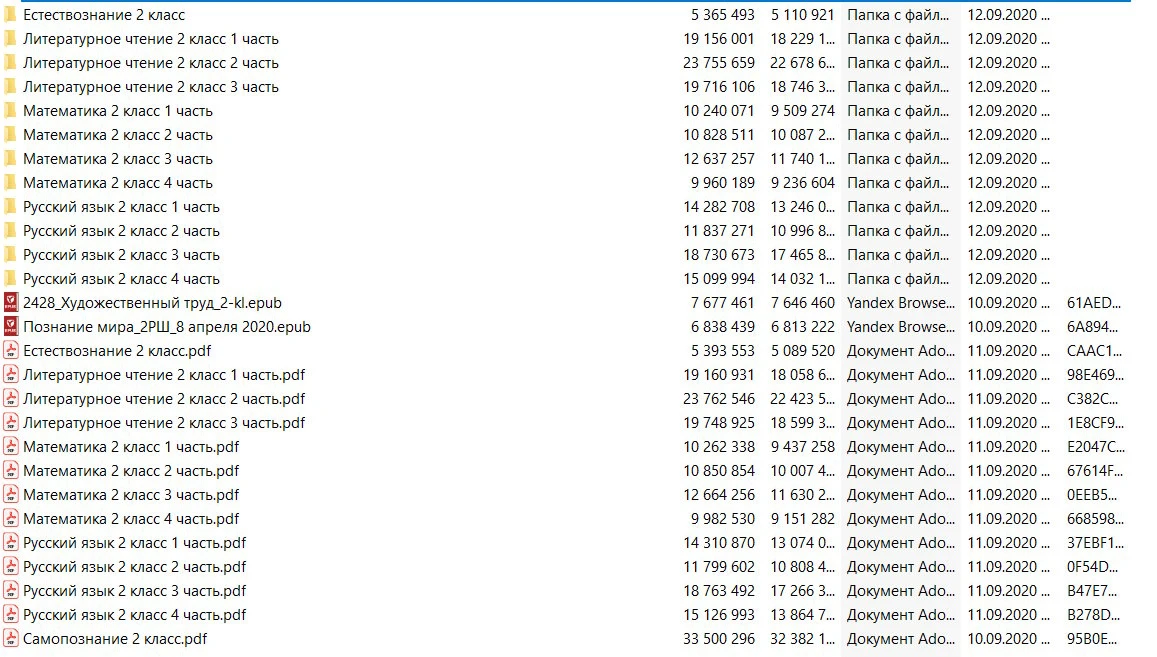Select the folder icon of Математика 2 класс 1 часть

click(x=10, y=111)
